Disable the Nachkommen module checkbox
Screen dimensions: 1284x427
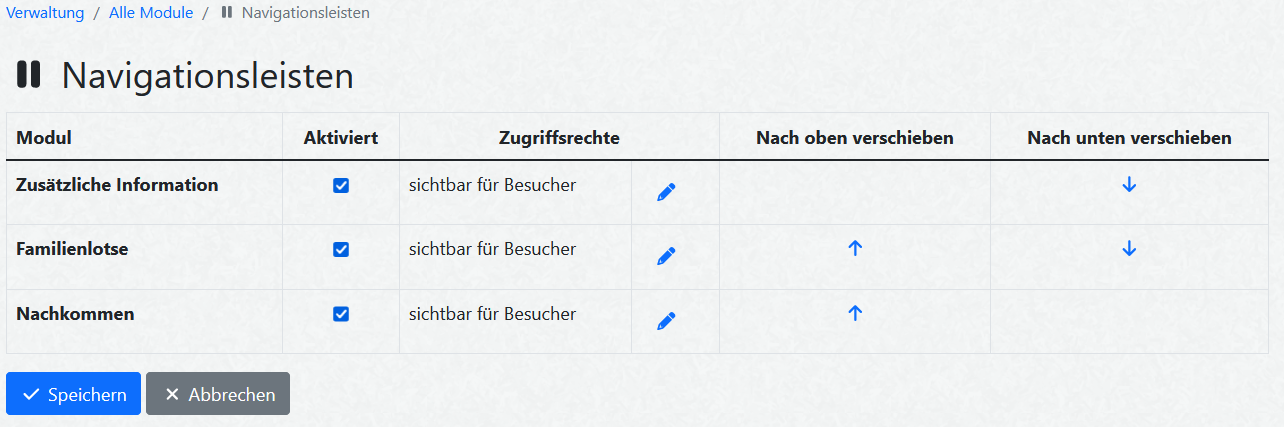(x=341, y=314)
